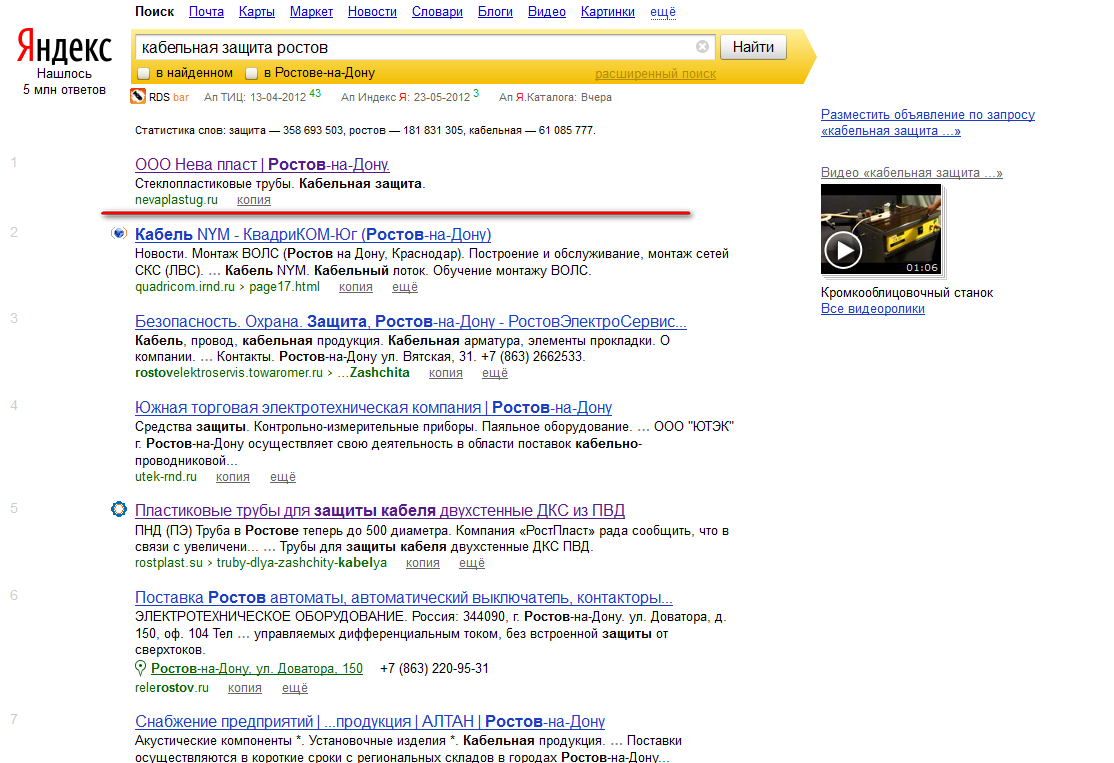Screen dimensions: 1114x763
Task: Click the 'Ап Индекс Я: 23-05-2012' text
Action: [405, 97]
